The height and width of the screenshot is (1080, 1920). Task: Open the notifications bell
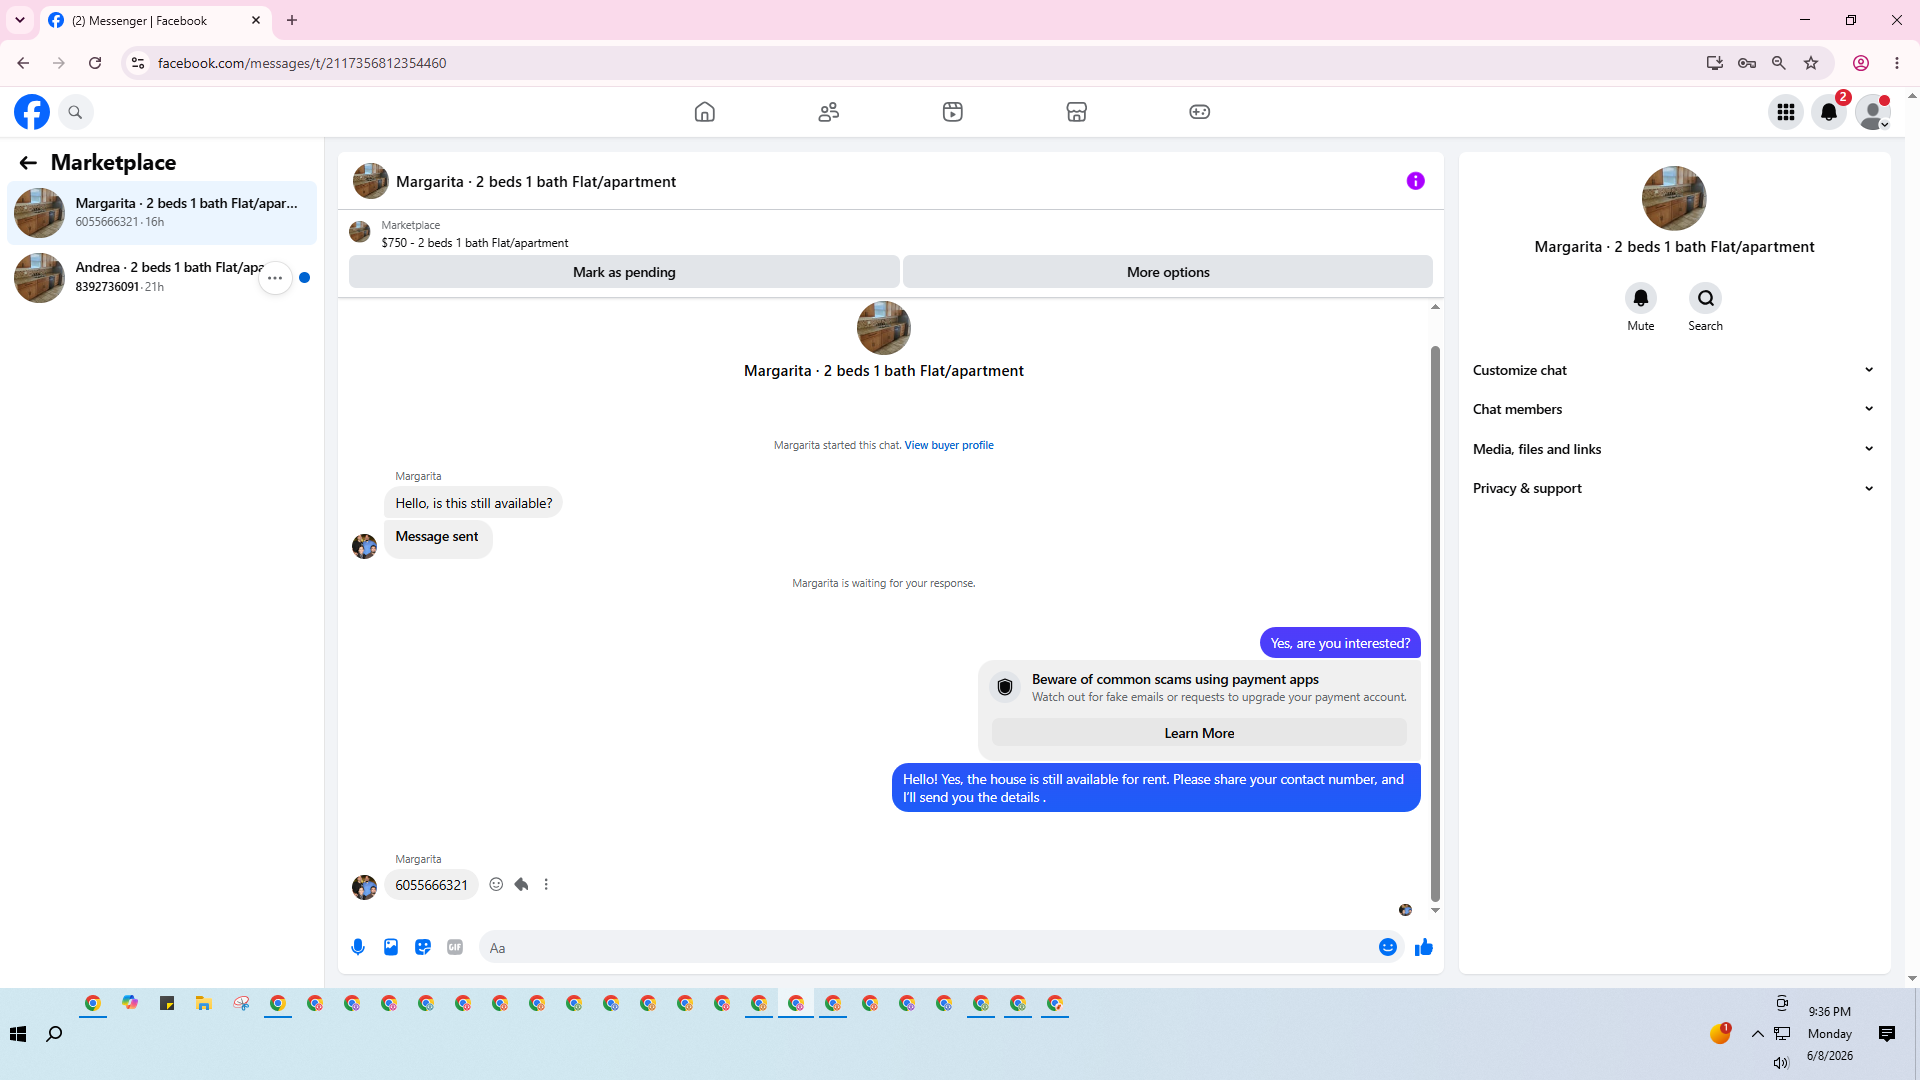(1829, 112)
